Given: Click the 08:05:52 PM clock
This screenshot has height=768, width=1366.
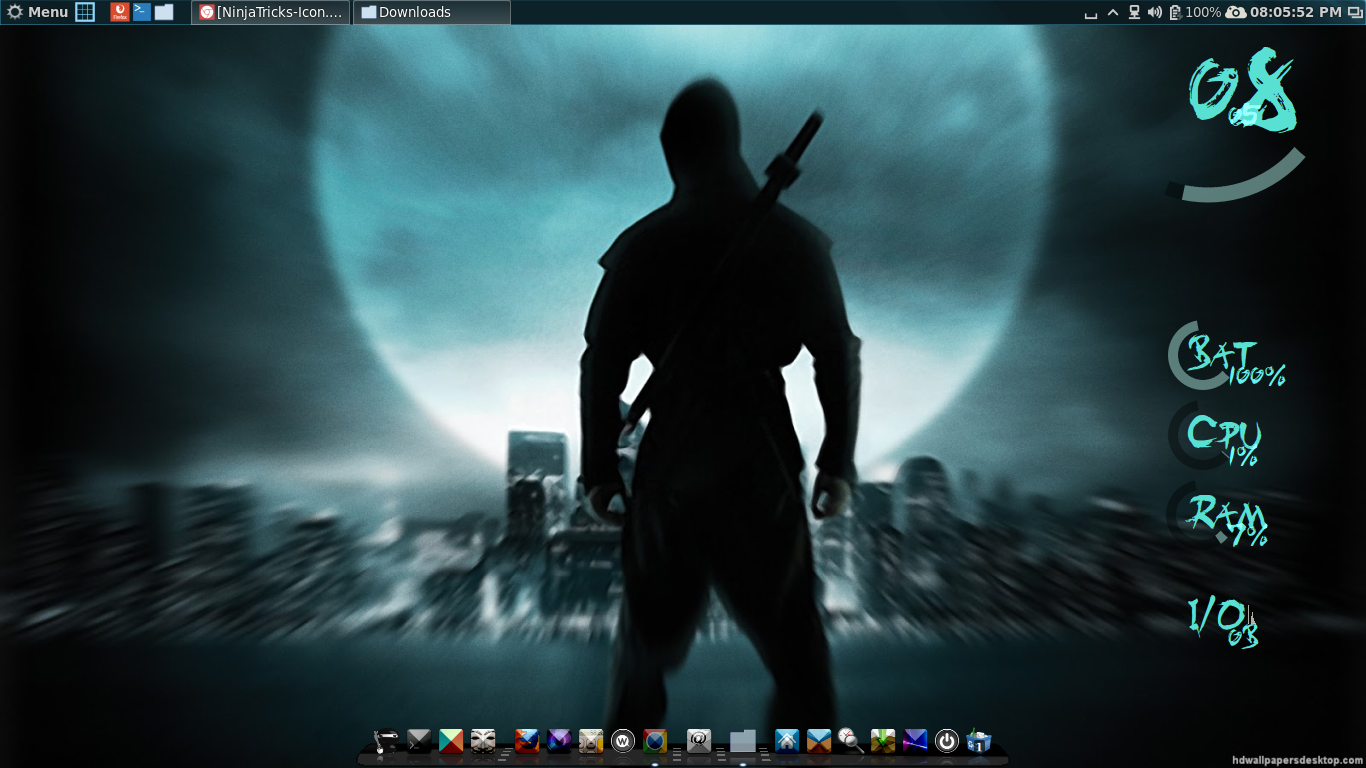Looking at the screenshot, I should tap(1295, 12).
